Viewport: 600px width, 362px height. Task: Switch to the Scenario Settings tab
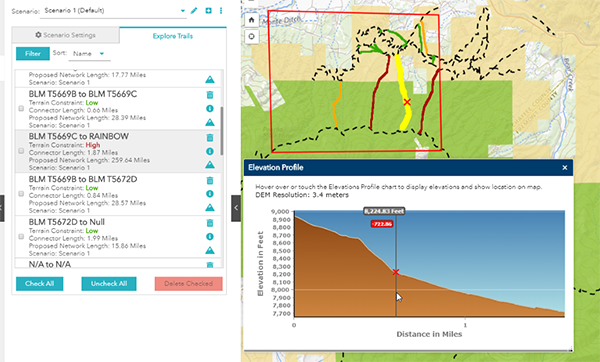[x=65, y=35]
